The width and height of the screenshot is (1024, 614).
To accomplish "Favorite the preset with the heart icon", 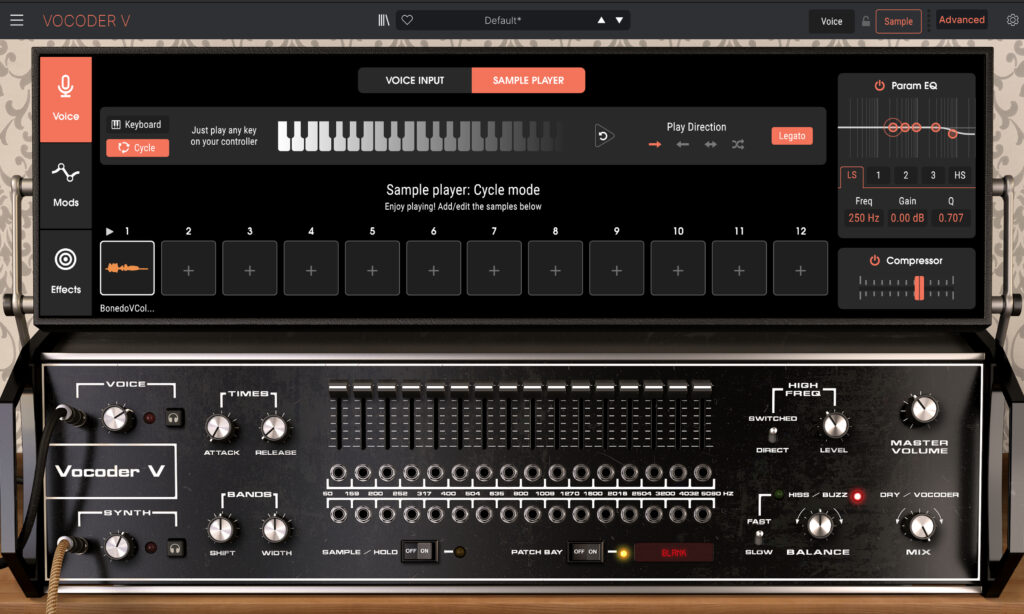I will click(x=407, y=20).
